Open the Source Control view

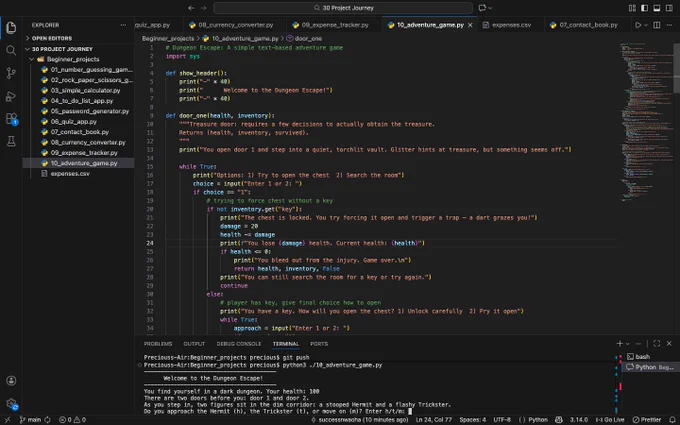click(11, 73)
